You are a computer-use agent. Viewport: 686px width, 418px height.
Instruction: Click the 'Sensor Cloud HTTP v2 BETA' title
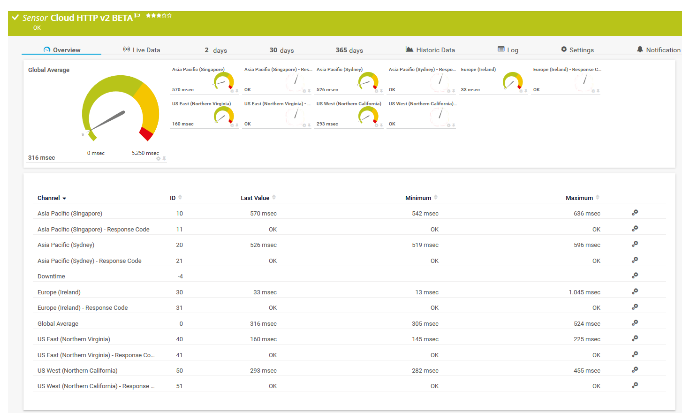[77, 18]
